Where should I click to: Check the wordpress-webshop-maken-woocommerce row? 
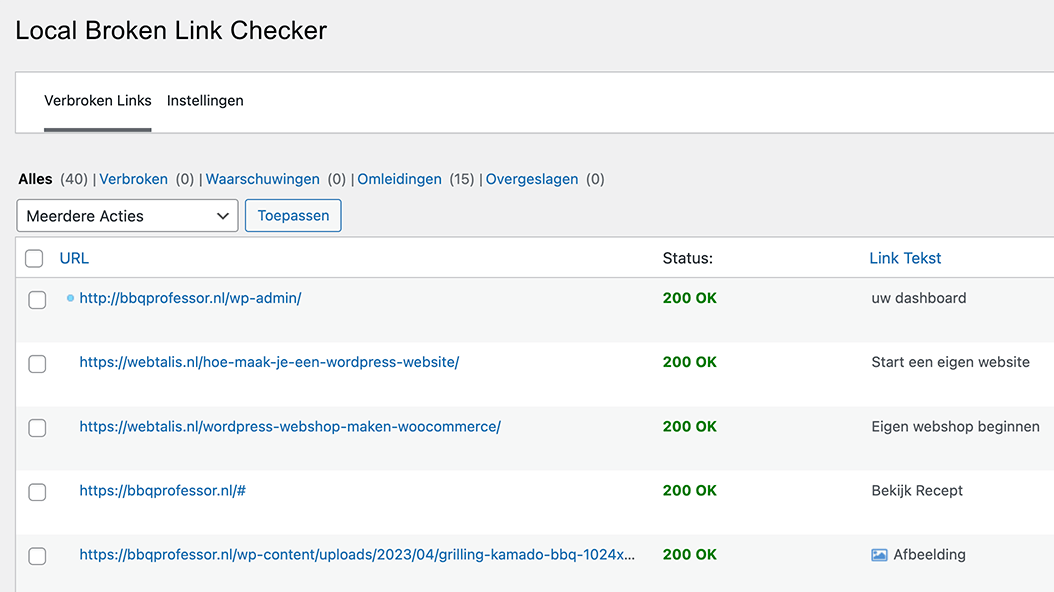coord(37,428)
